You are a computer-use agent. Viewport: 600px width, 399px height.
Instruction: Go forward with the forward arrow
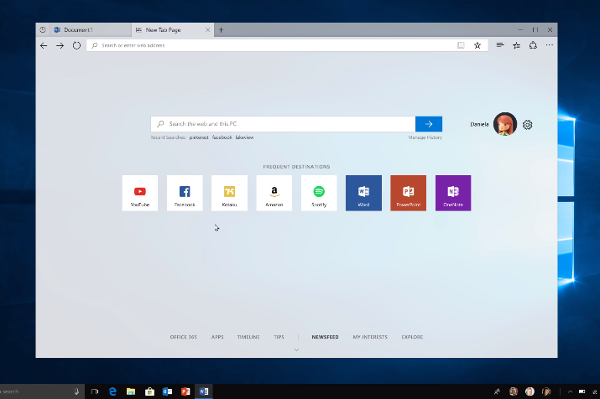(x=60, y=46)
